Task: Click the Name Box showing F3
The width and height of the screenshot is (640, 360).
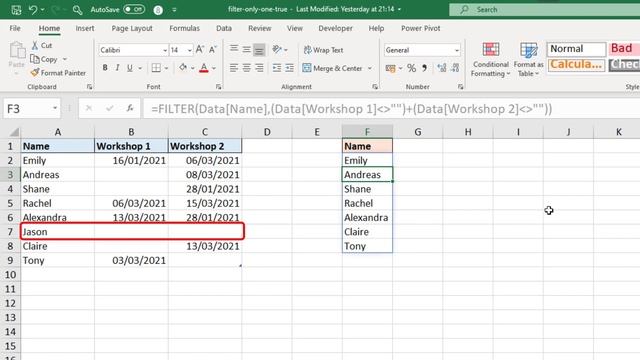Action: tap(32, 109)
